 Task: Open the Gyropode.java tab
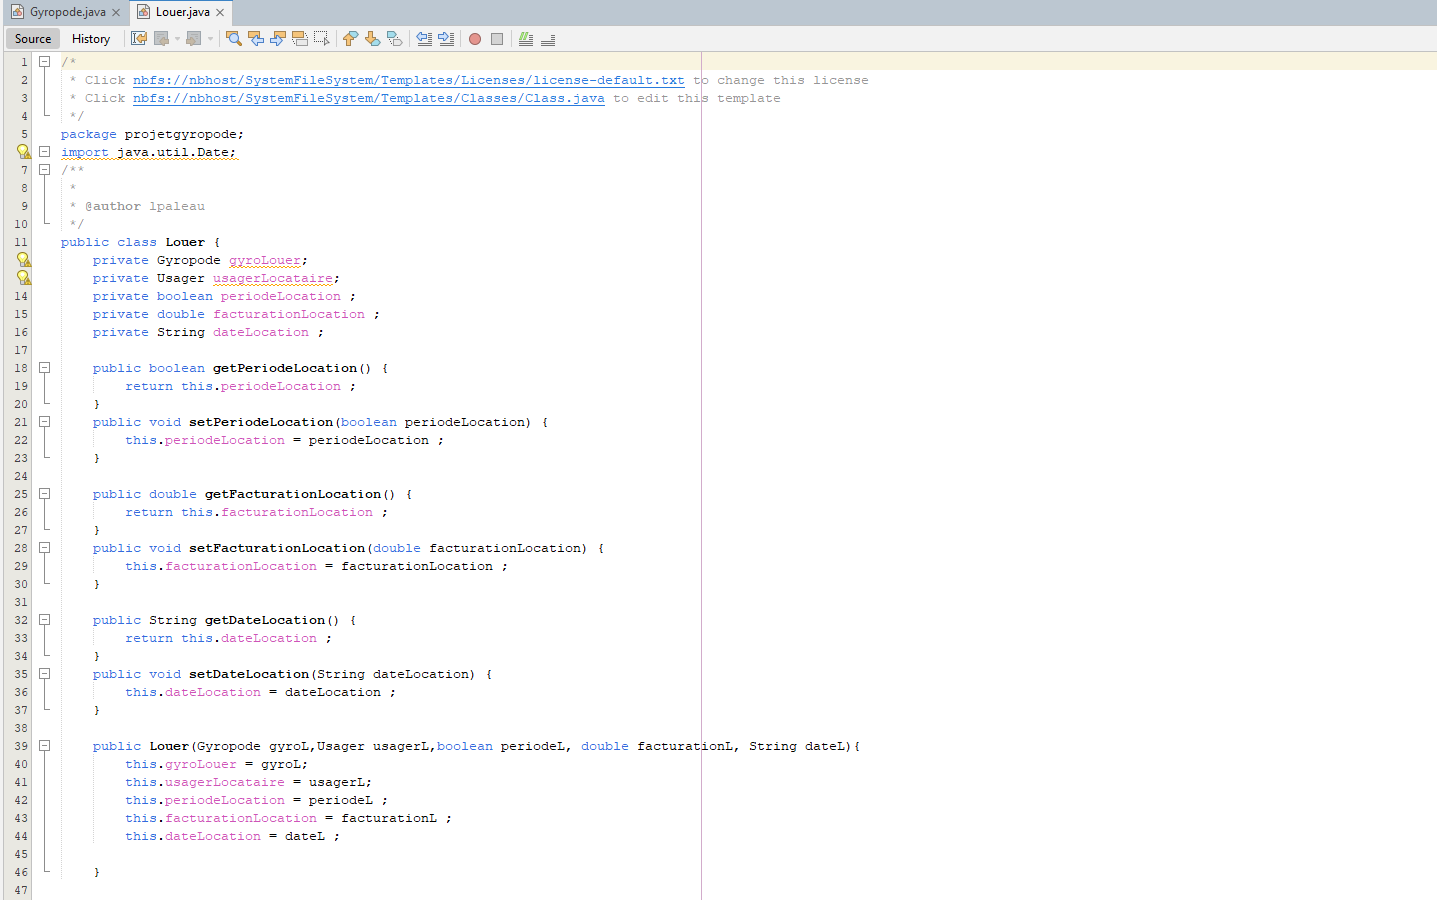(67, 12)
